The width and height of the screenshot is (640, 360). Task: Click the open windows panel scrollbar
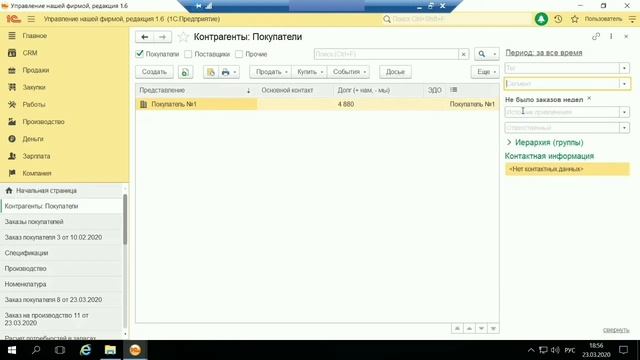tap(125, 220)
